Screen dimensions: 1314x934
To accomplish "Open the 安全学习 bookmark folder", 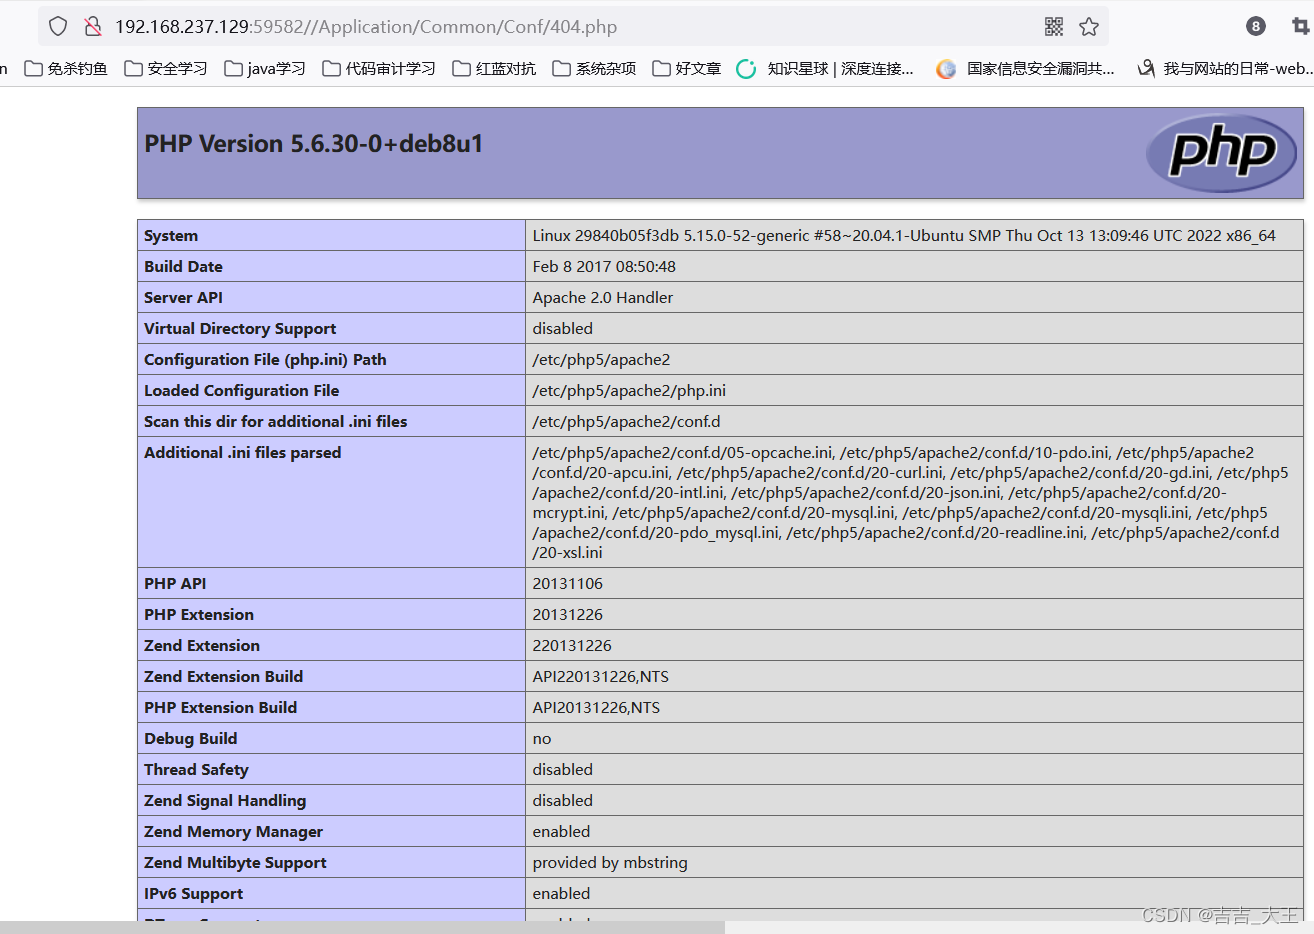I will [x=165, y=69].
